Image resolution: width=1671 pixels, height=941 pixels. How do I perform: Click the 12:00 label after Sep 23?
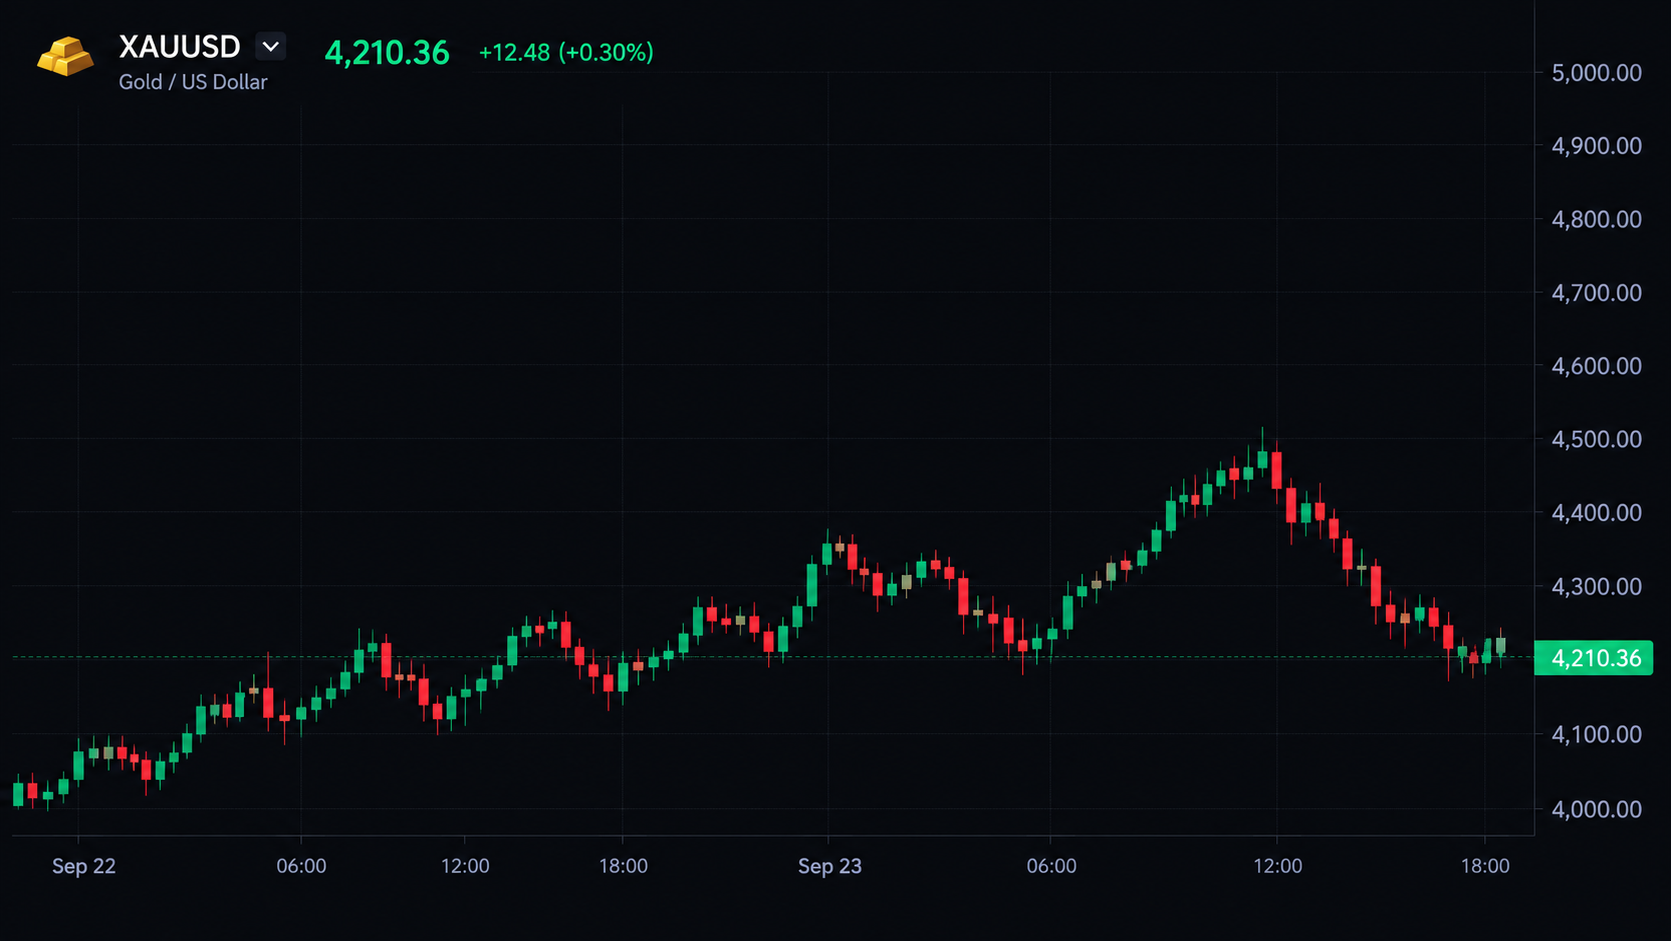click(x=1278, y=866)
